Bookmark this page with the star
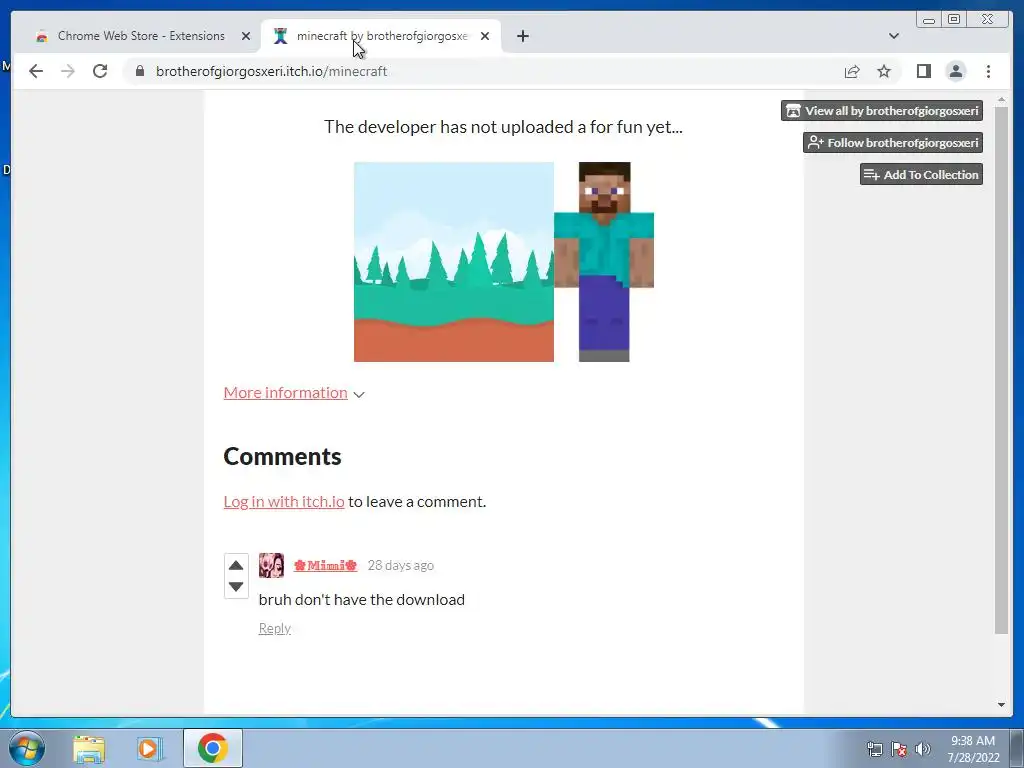This screenshot has width=1024, height=768. [884, 71]
